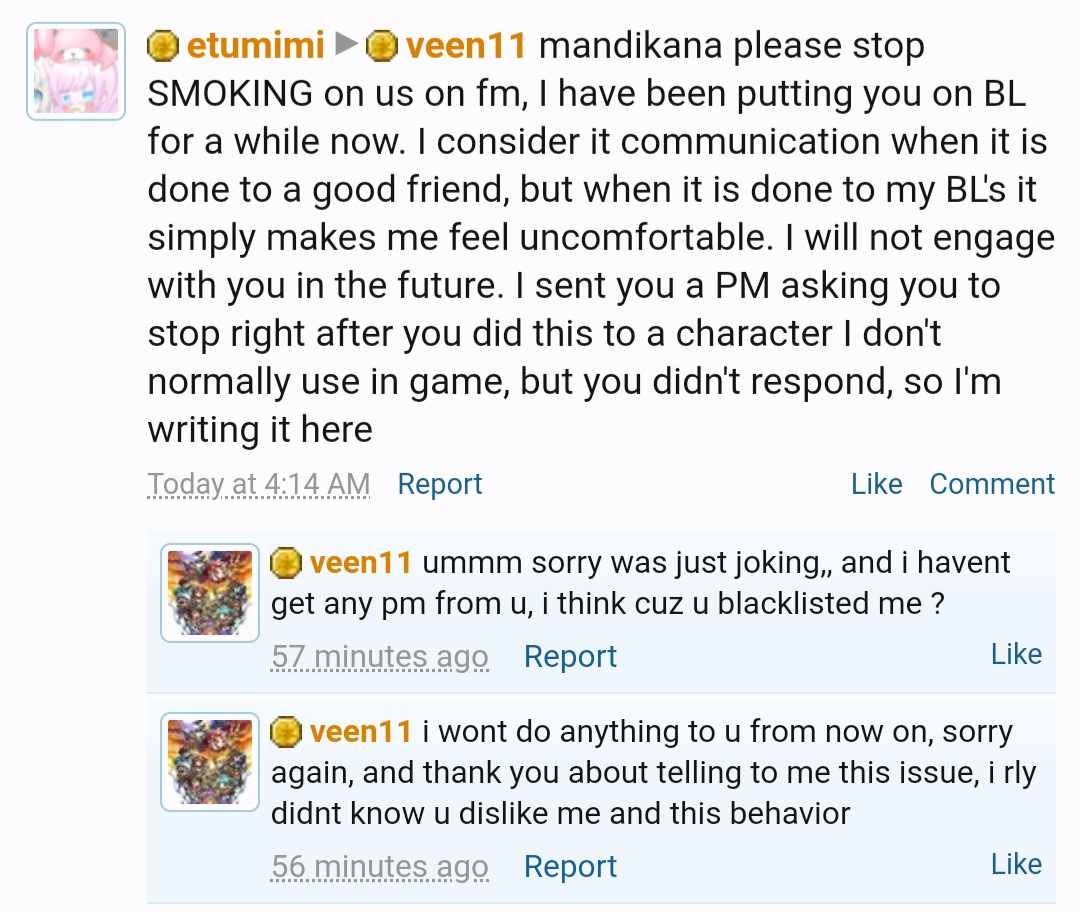Screen dimensions: 1080x913
Task: Open veen11 username link in first reply
Action: tap(361, 563)
